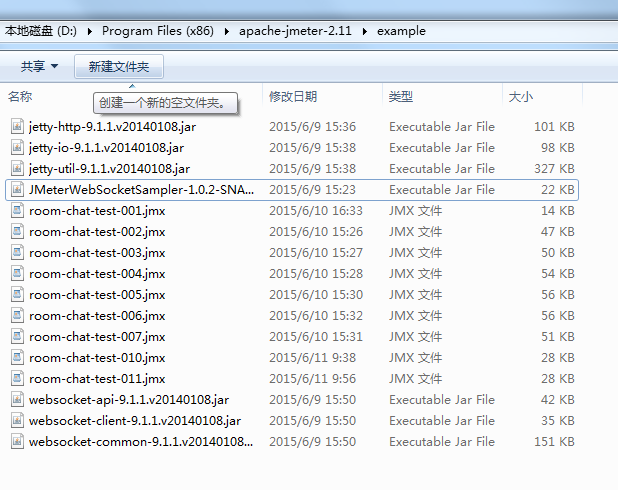Screen dimensions: 618x490
Task: Select file jetty-io-9.1.1.v20140108.jar
Action: [106, 148]
